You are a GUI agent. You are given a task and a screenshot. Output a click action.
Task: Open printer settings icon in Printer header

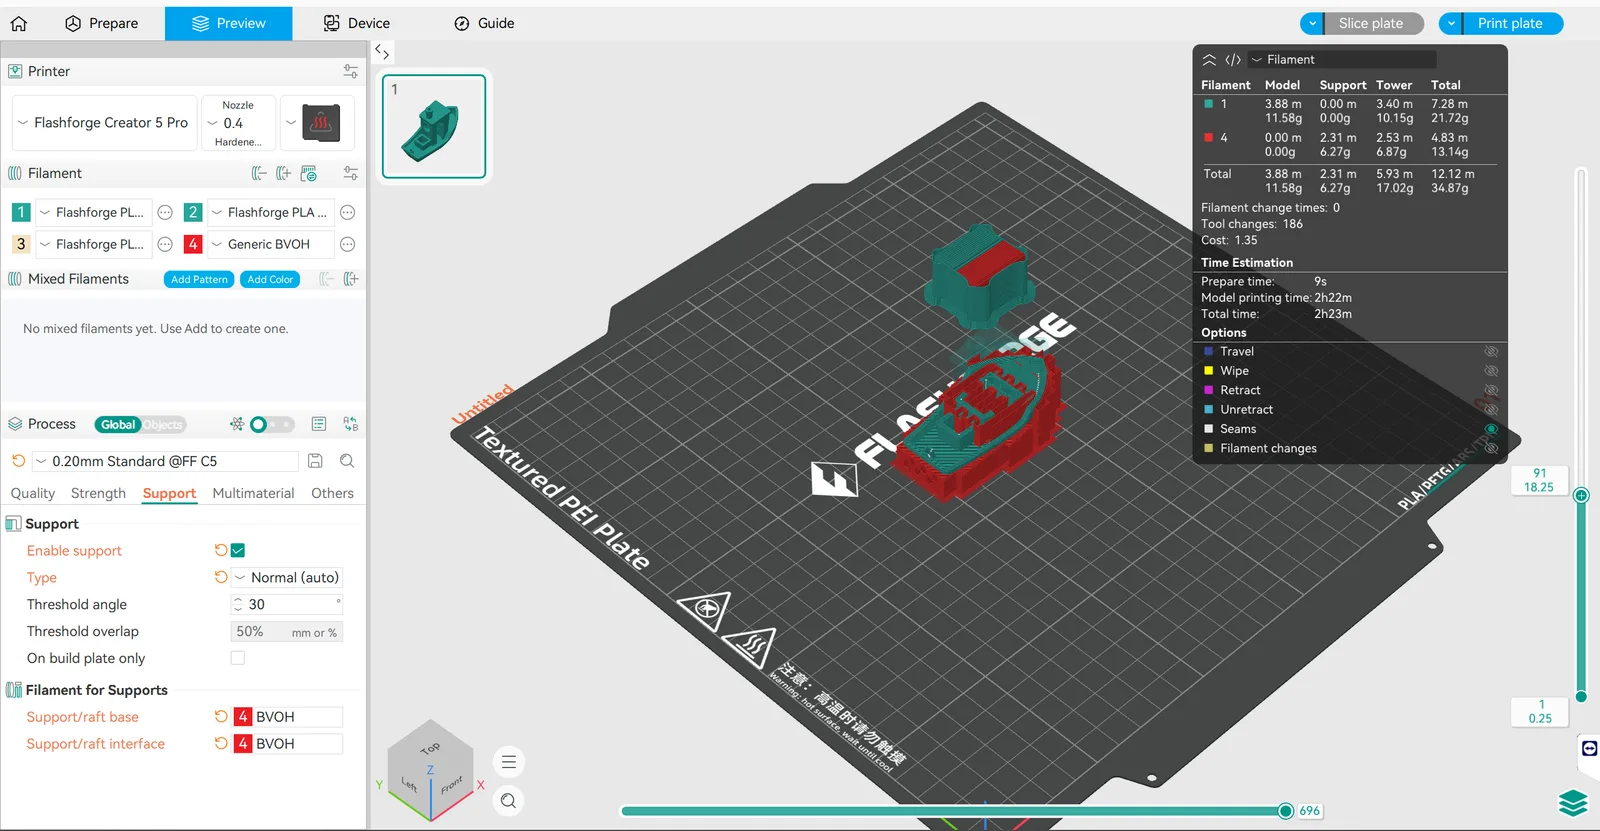(350, 71)
